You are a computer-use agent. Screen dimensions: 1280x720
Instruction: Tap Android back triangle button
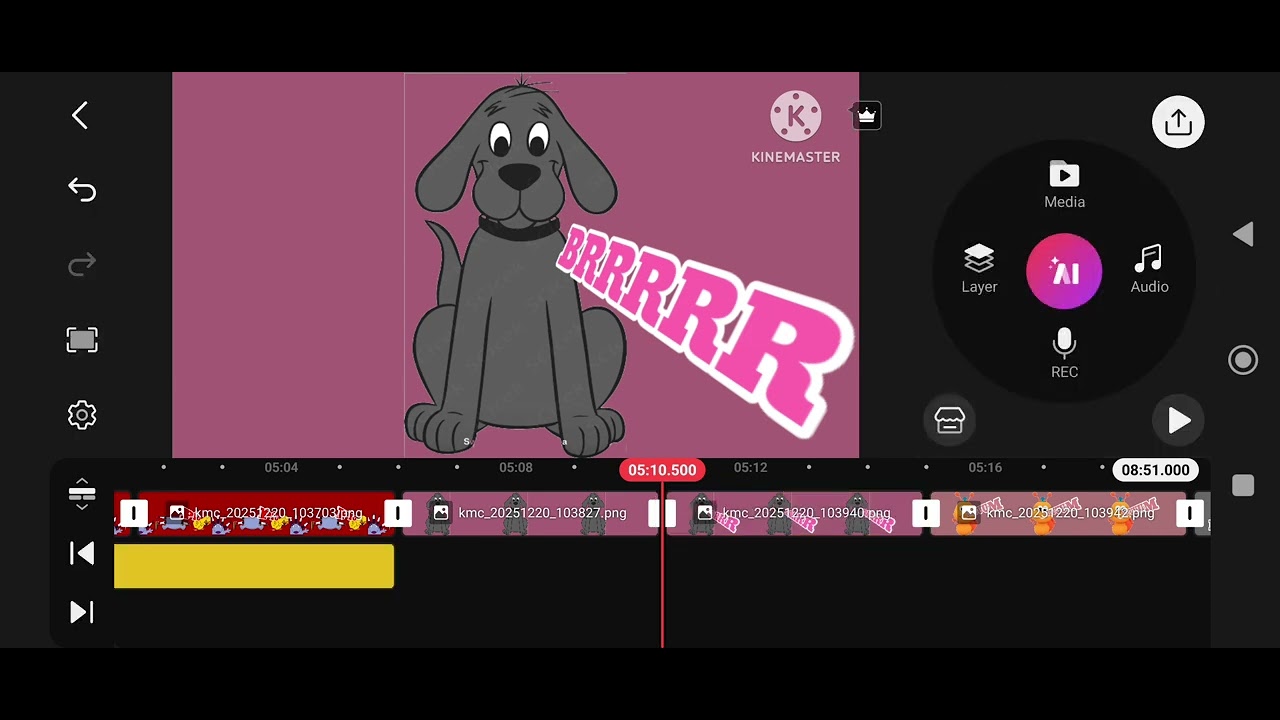pyautogui.click(x=1243, y=234)
